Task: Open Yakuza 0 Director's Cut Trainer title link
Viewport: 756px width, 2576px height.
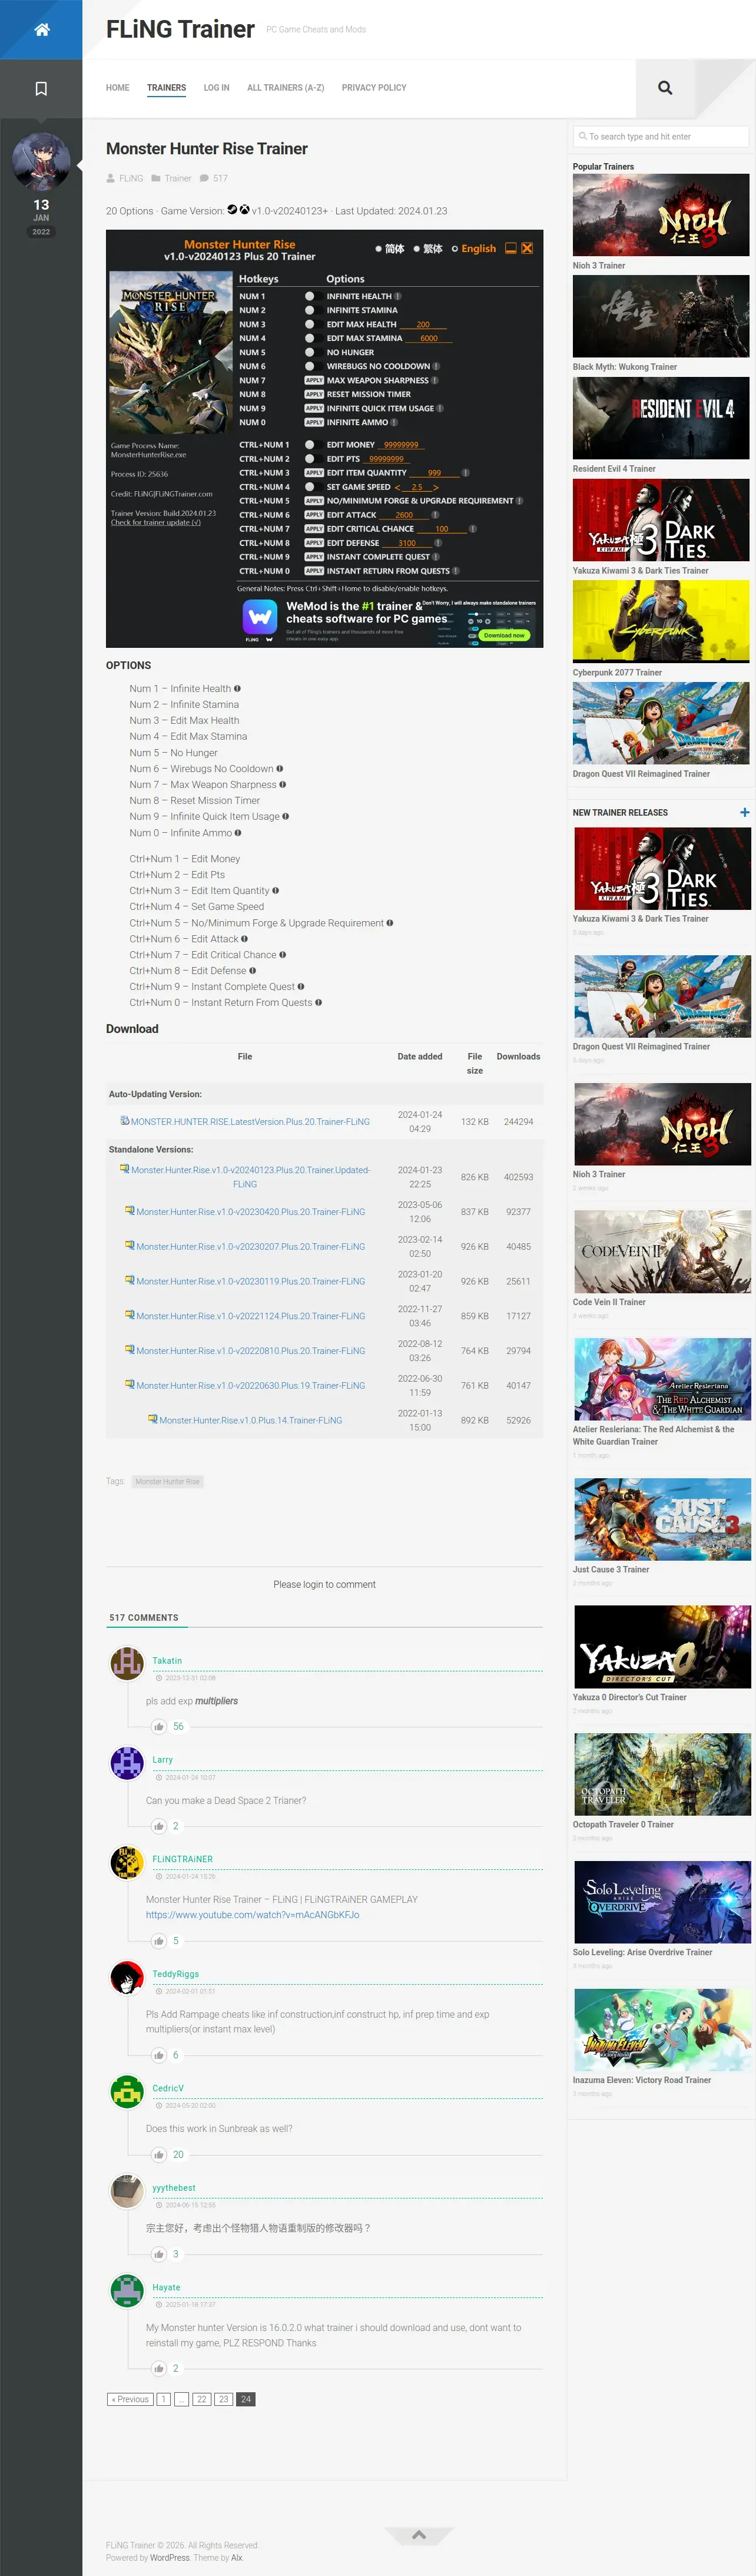Action: click(630, 1697)
